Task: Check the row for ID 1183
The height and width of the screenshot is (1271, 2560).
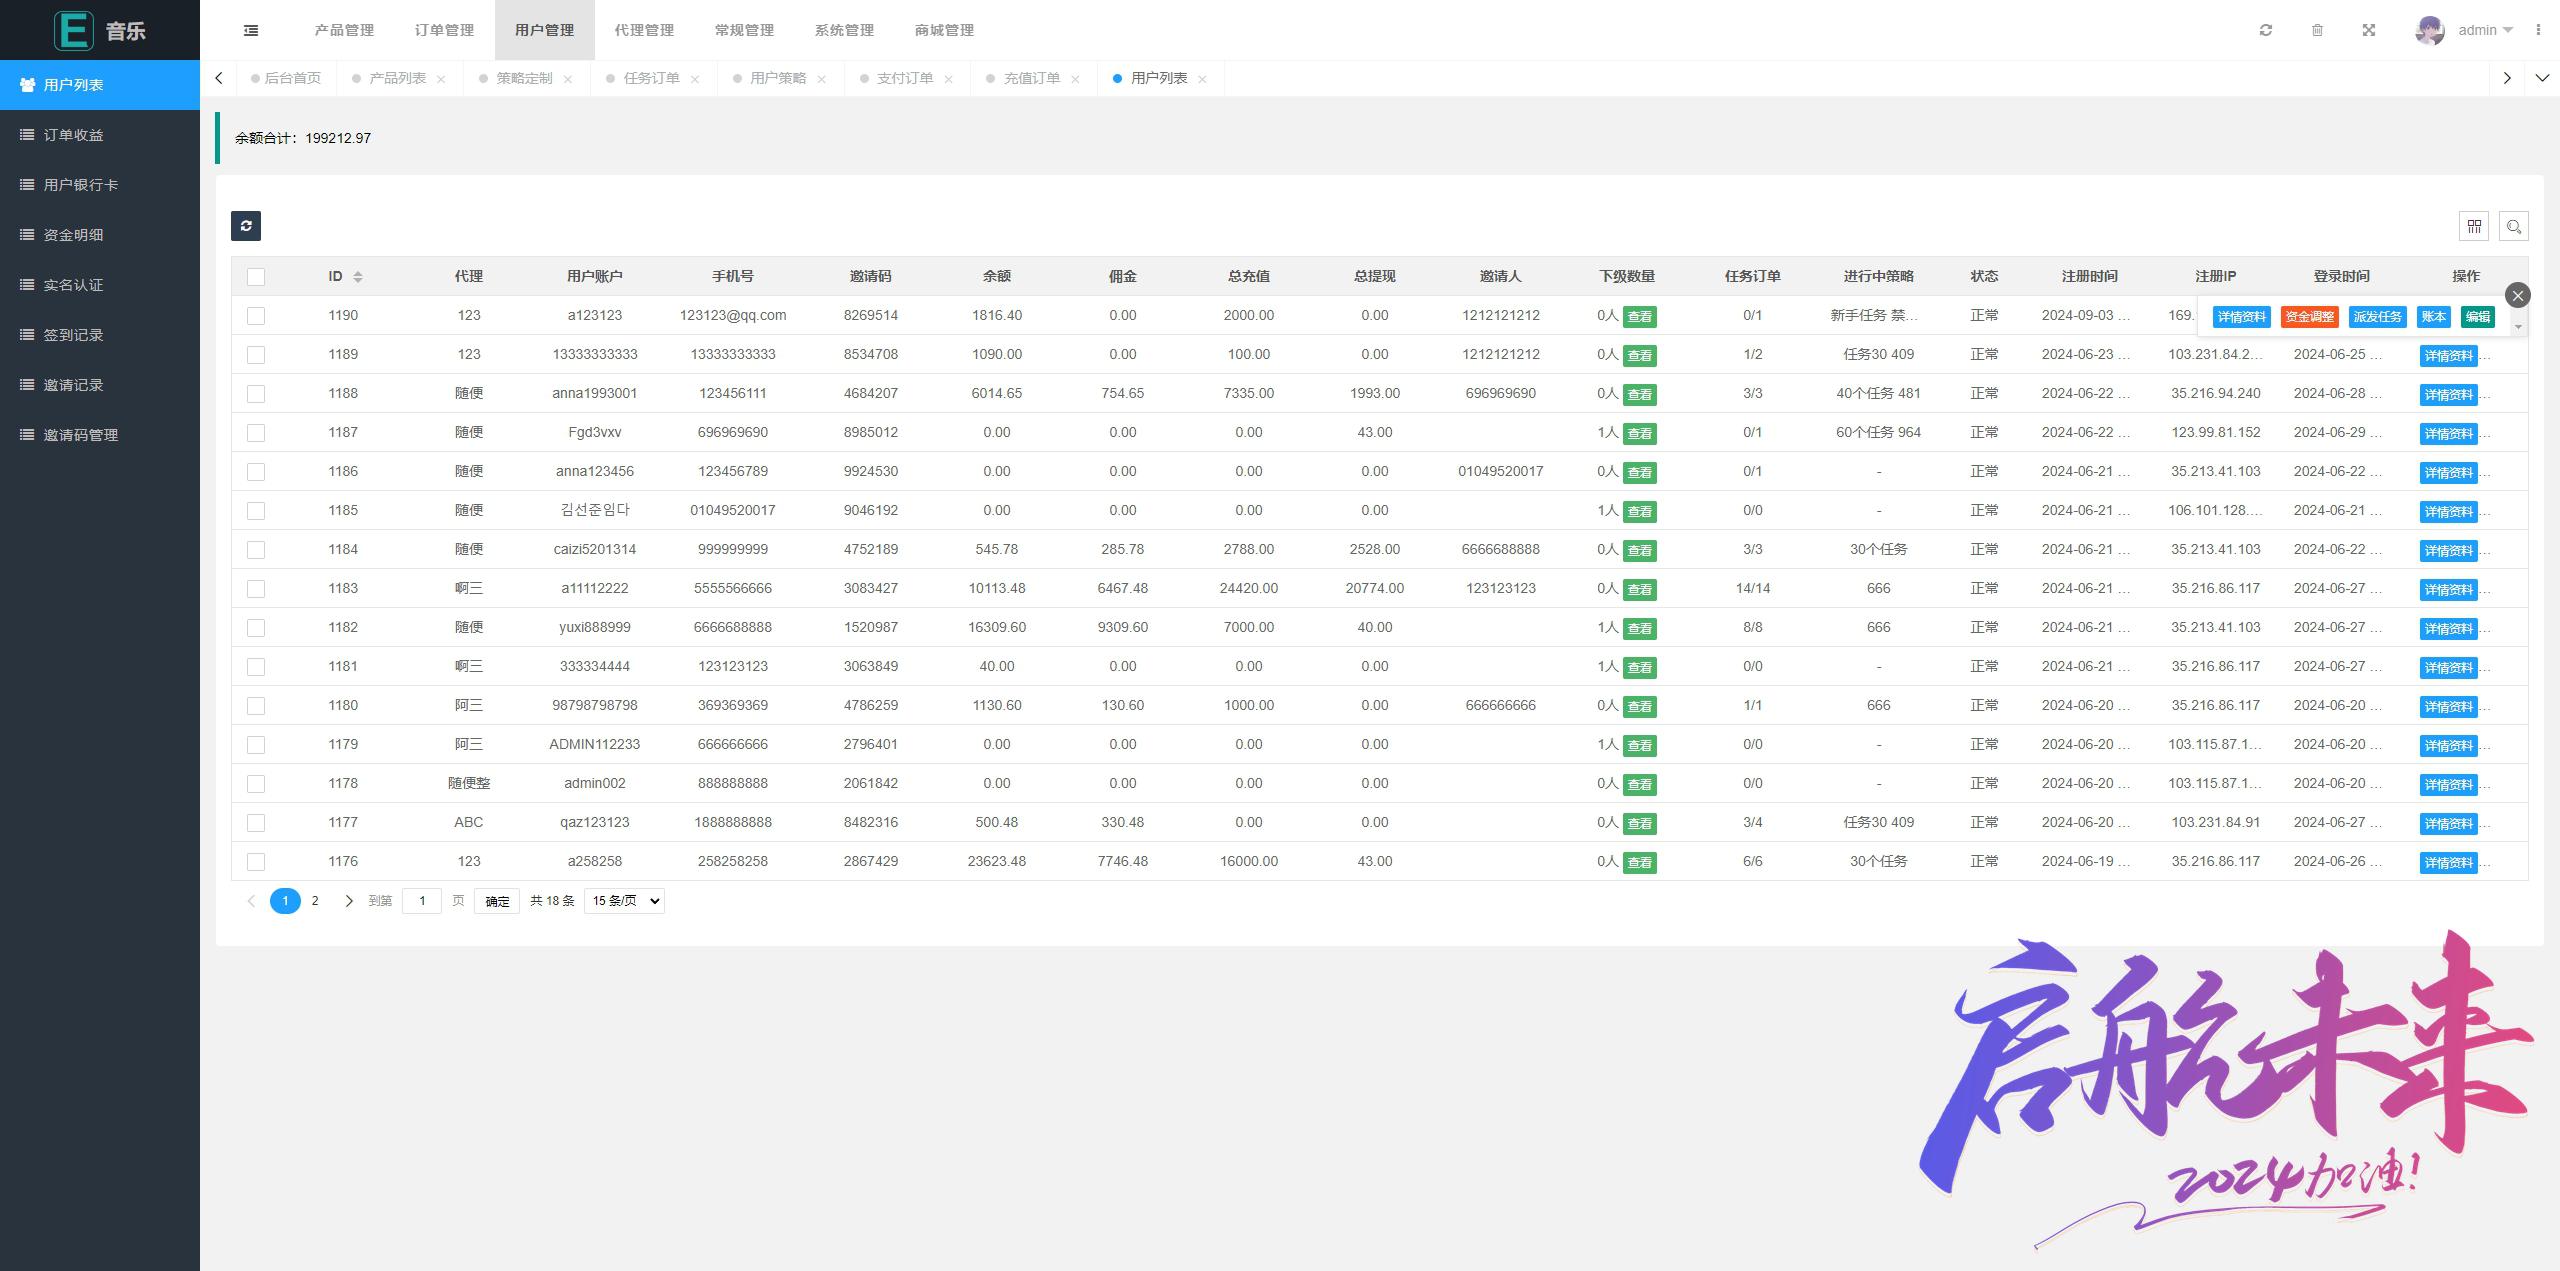Action: point(256,589)
